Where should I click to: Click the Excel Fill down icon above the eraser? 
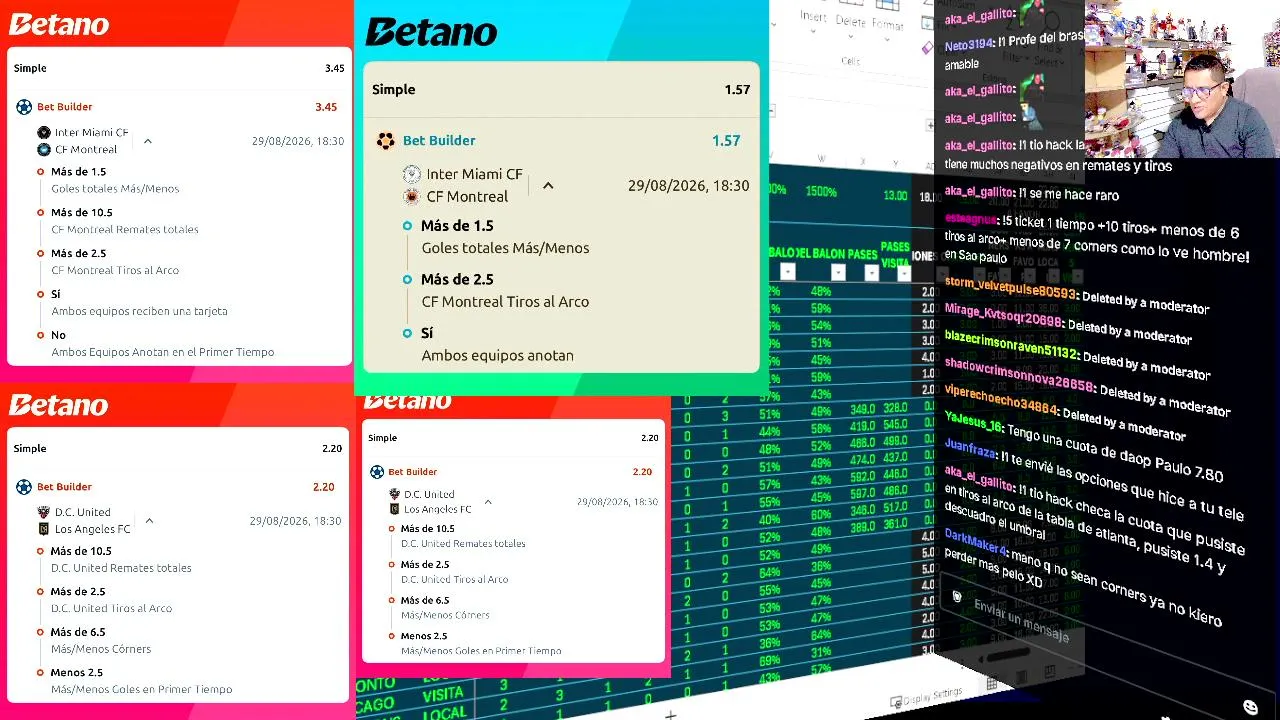tap(927, 22)
